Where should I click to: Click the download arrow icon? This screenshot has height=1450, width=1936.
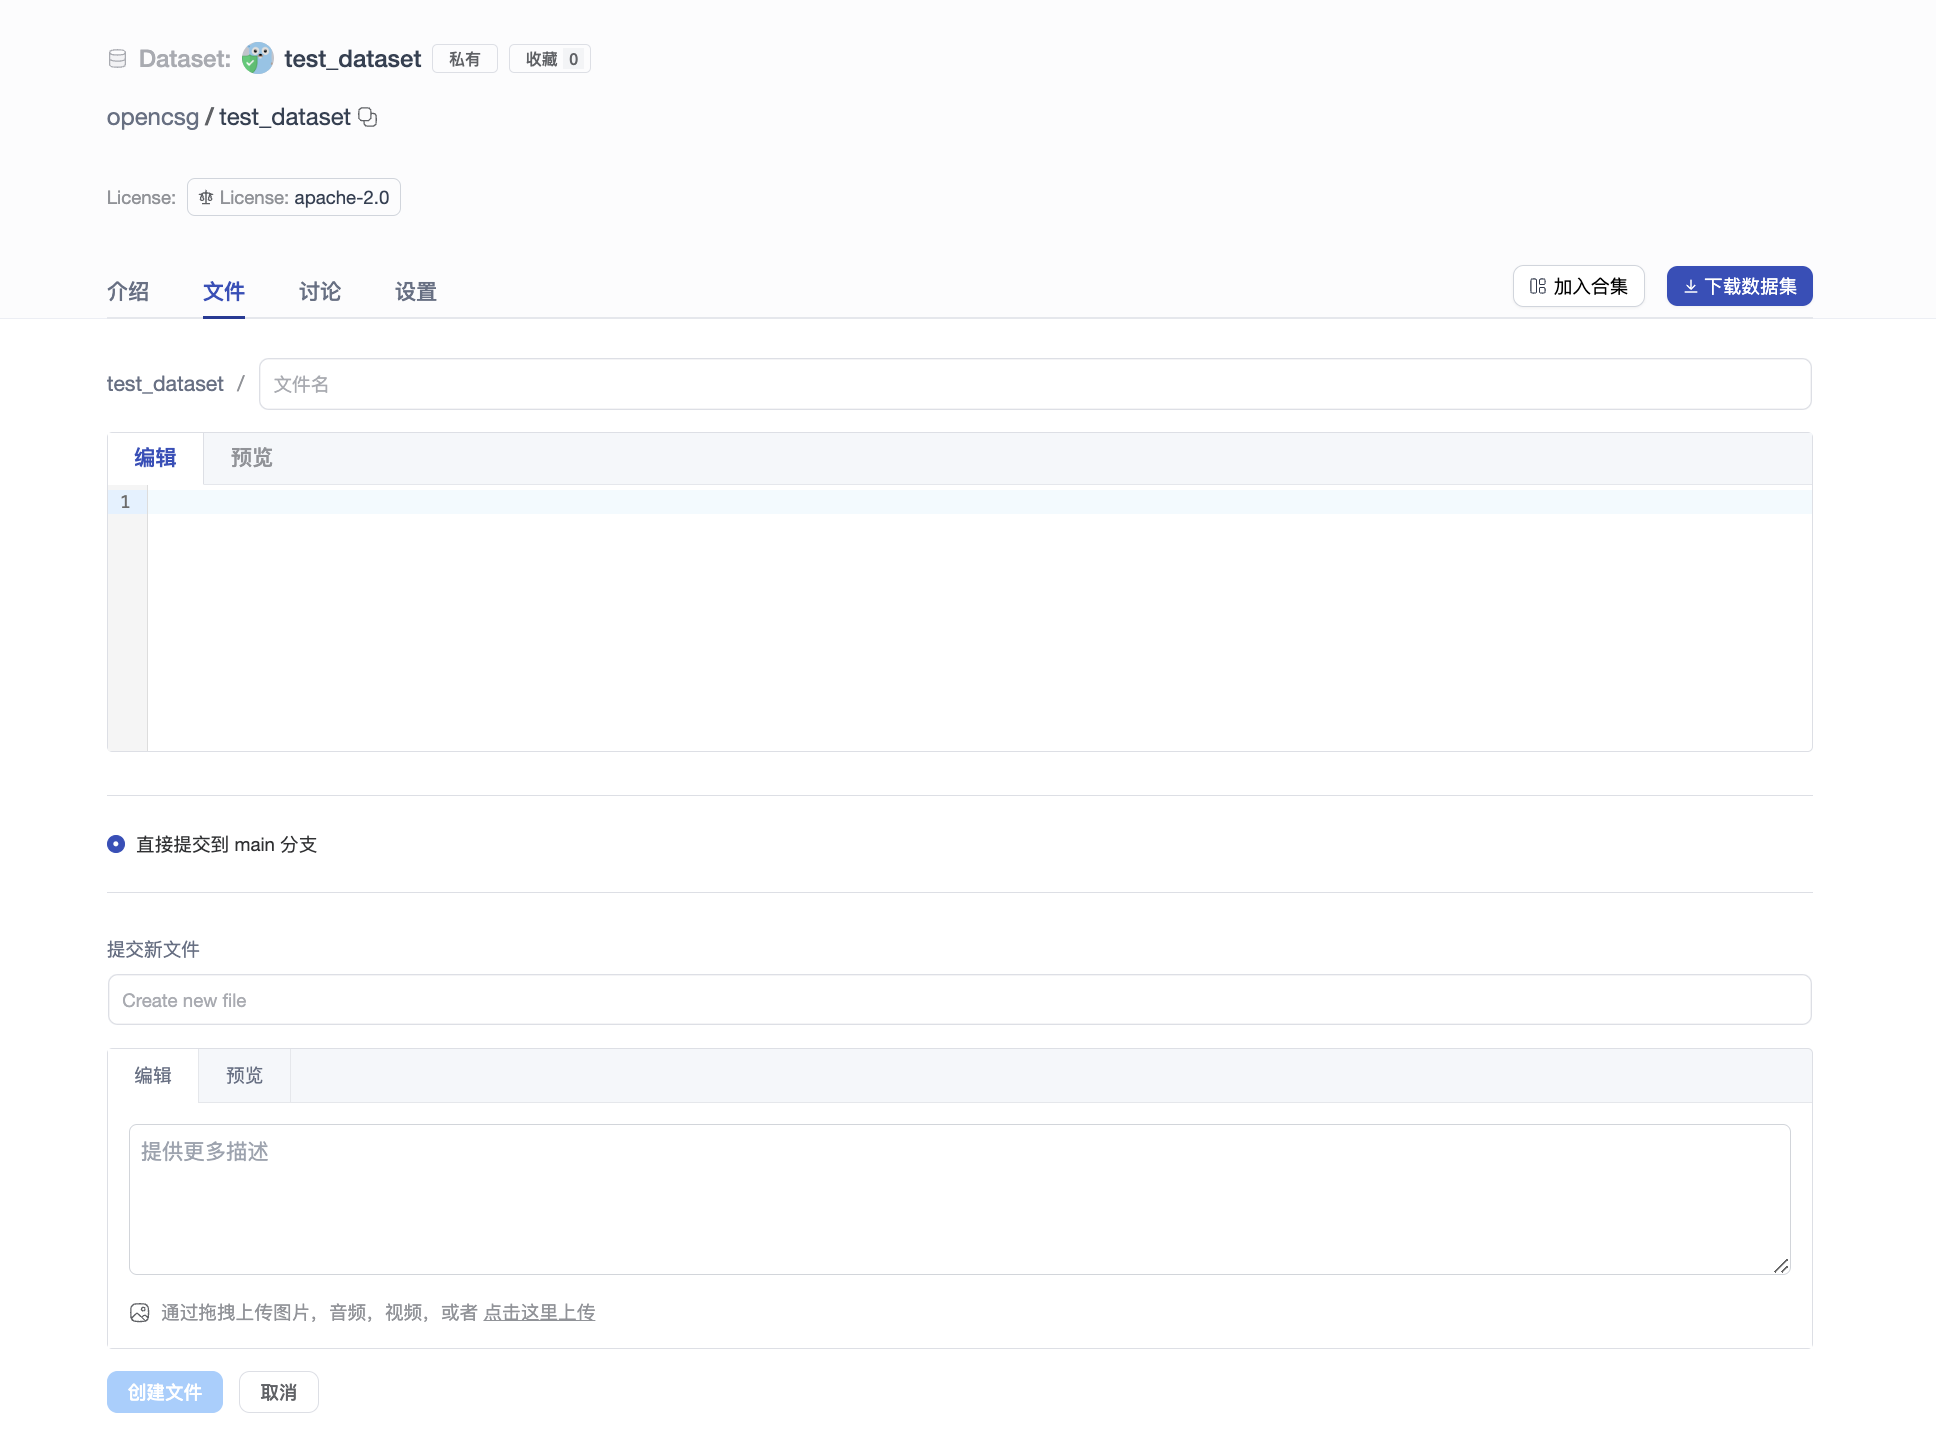coord(1691,287)
